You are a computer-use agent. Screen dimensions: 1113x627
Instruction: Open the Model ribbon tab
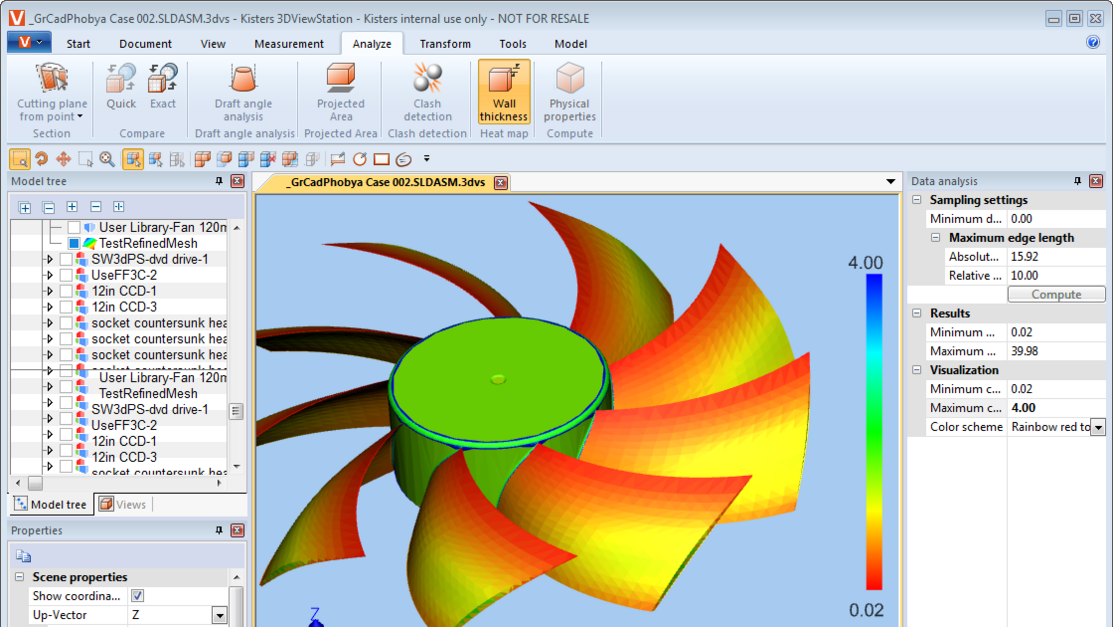pos(571,44)
